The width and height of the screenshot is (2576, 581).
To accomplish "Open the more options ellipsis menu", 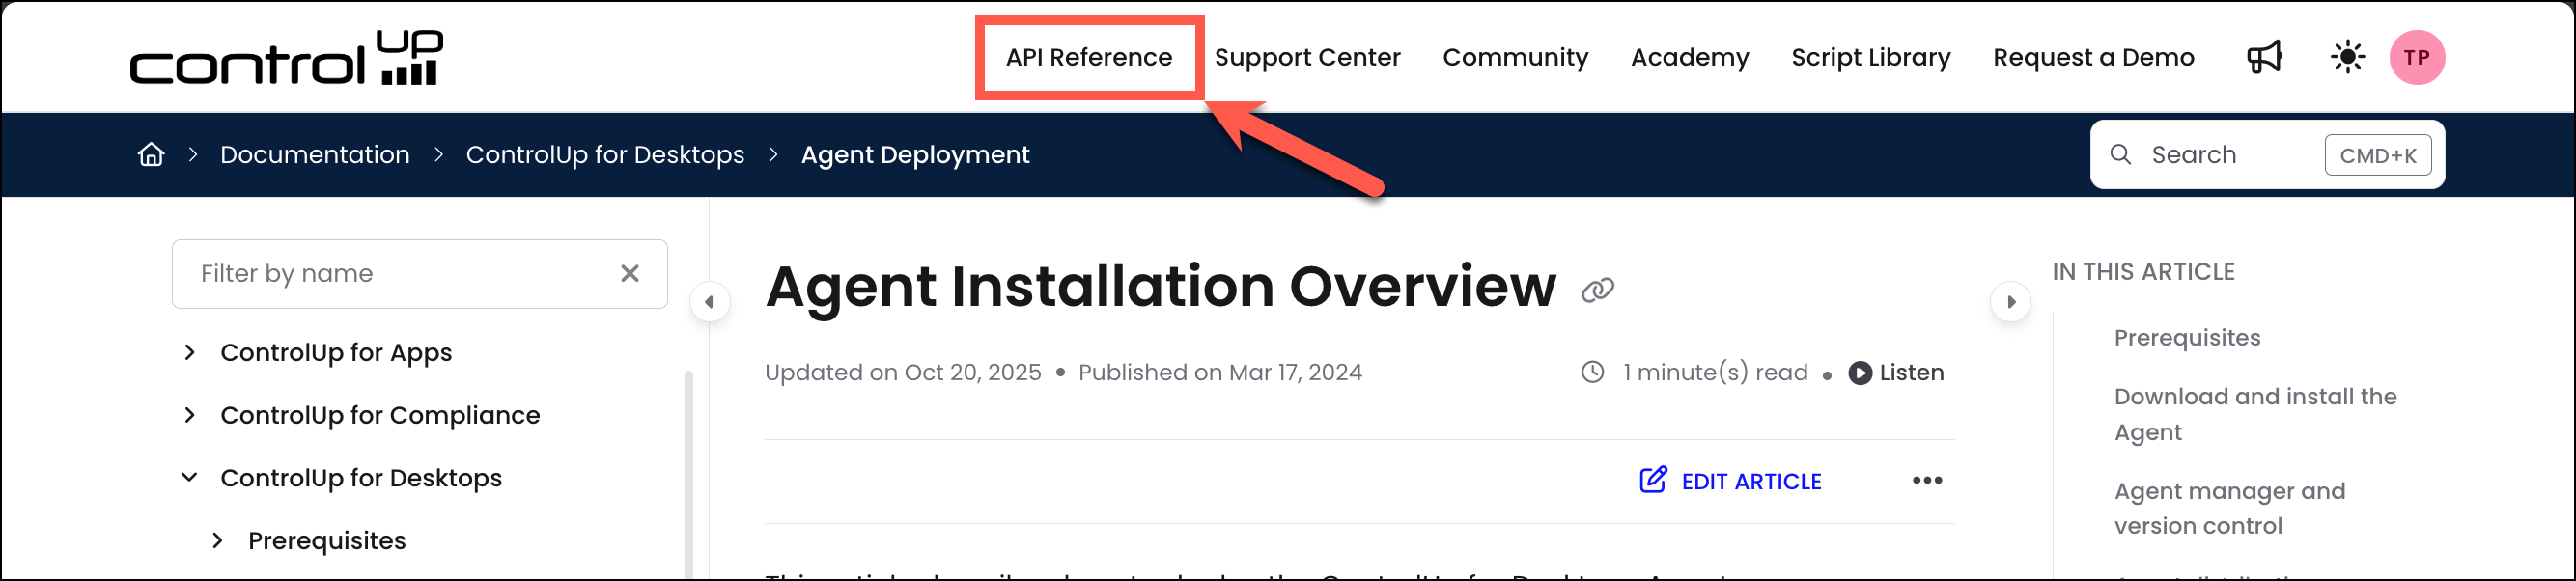I will tap(1927, 481).
